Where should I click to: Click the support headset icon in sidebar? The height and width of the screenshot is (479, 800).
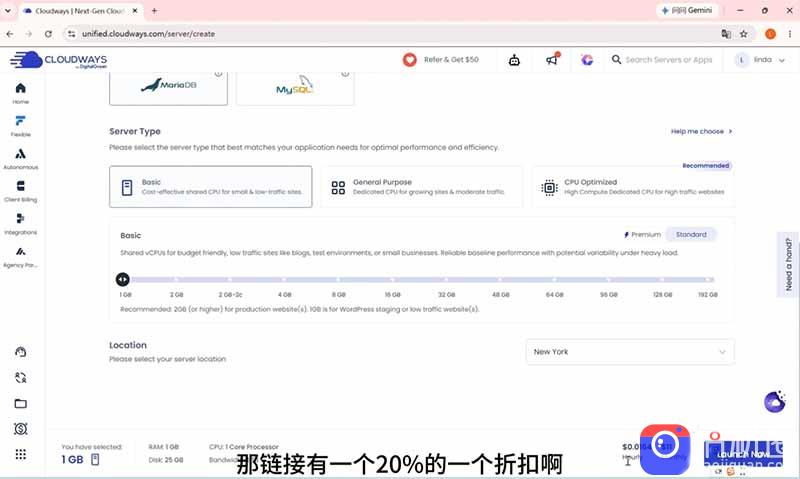[x=20, y=352]
